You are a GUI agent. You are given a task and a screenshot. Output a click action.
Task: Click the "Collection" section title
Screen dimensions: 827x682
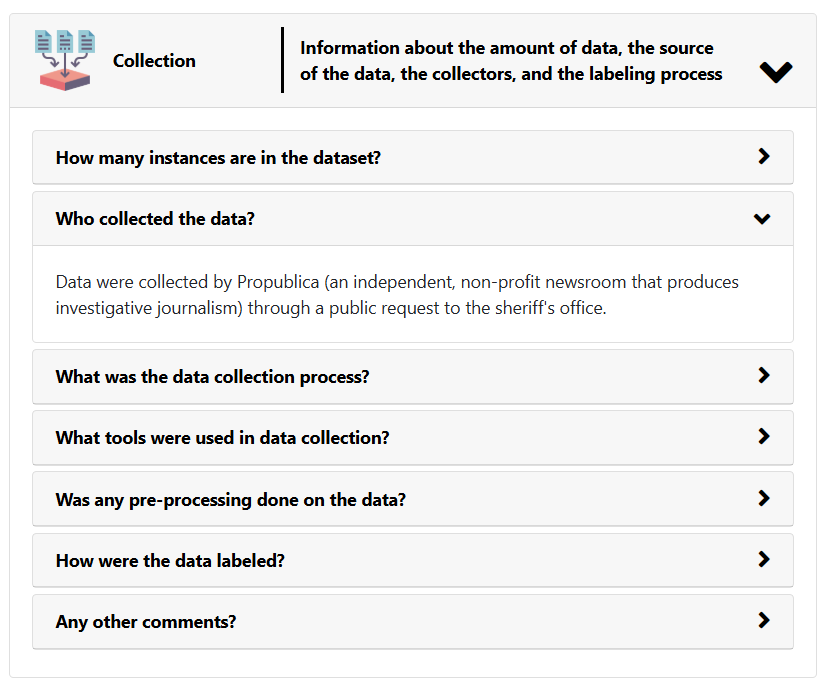click(154, 61)
